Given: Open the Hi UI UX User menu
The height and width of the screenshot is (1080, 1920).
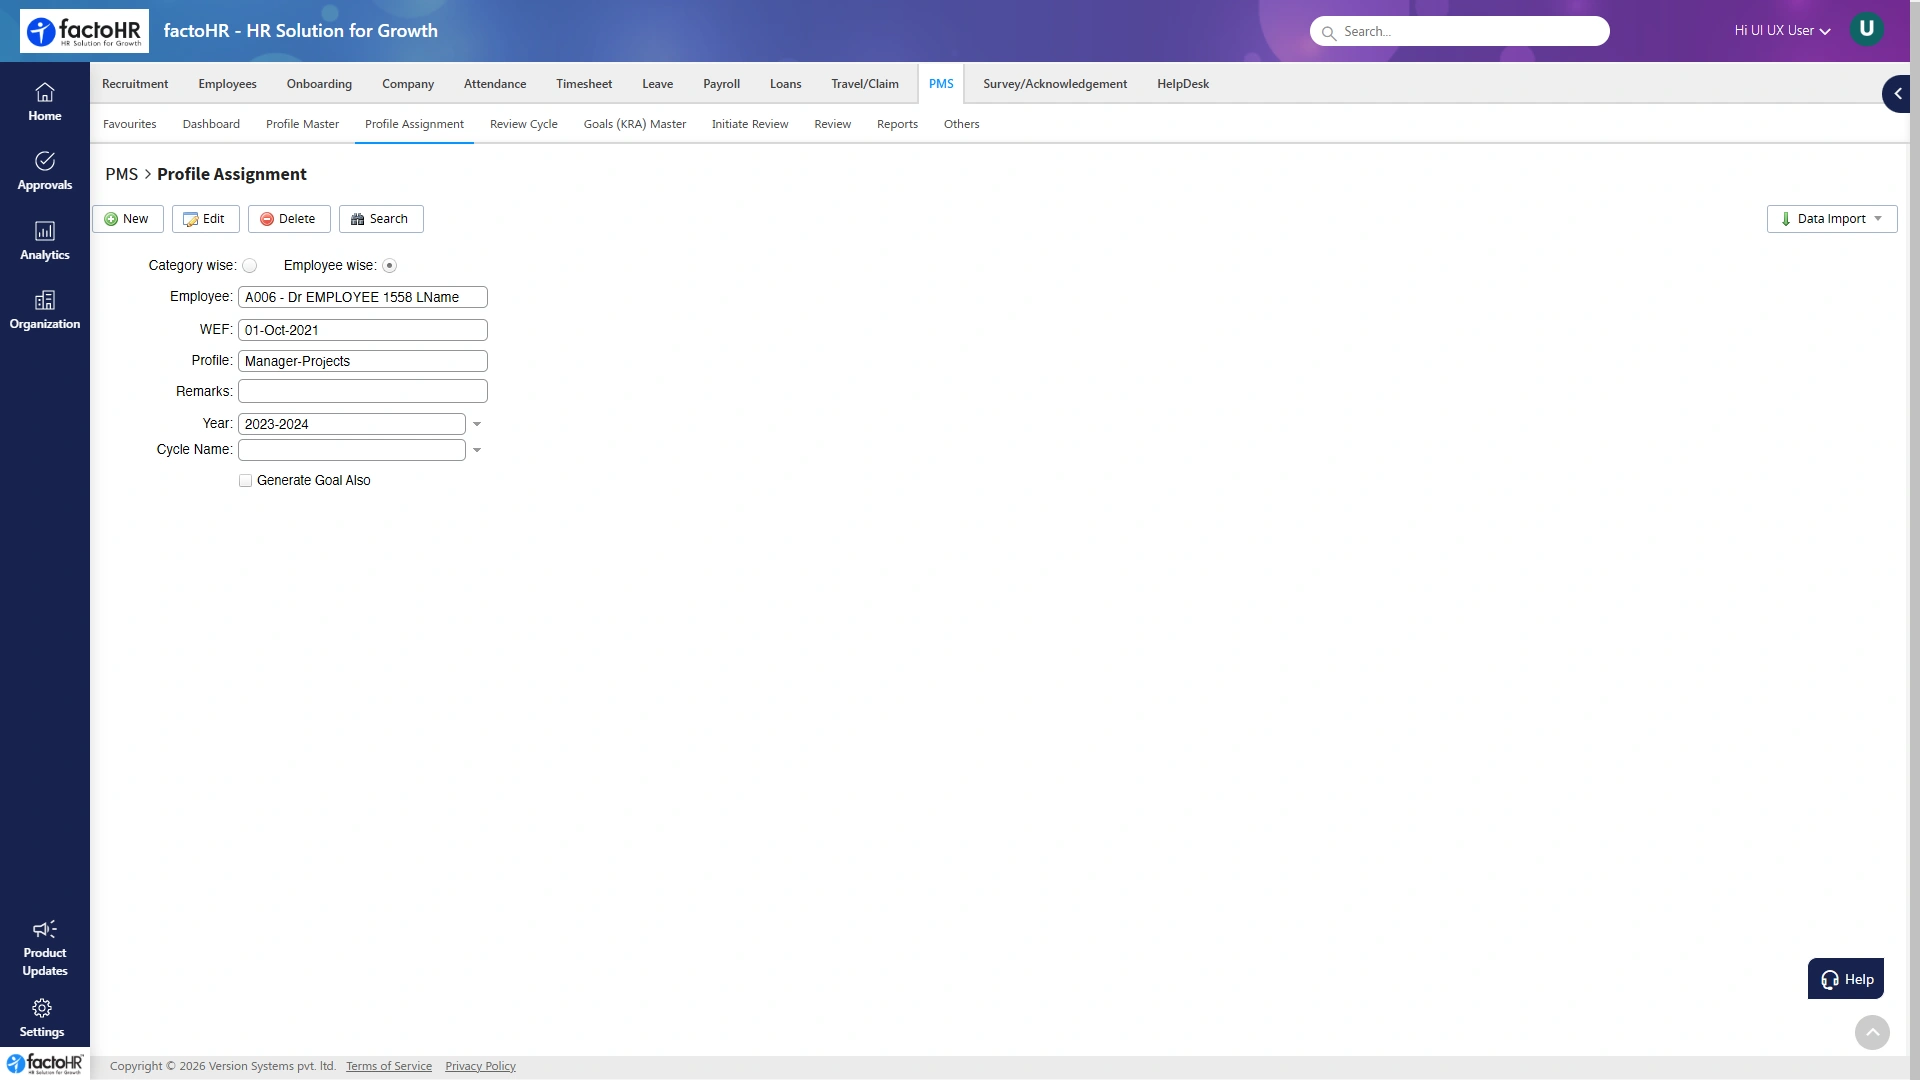Looking at the screenshot, I should coord(1782,31).
